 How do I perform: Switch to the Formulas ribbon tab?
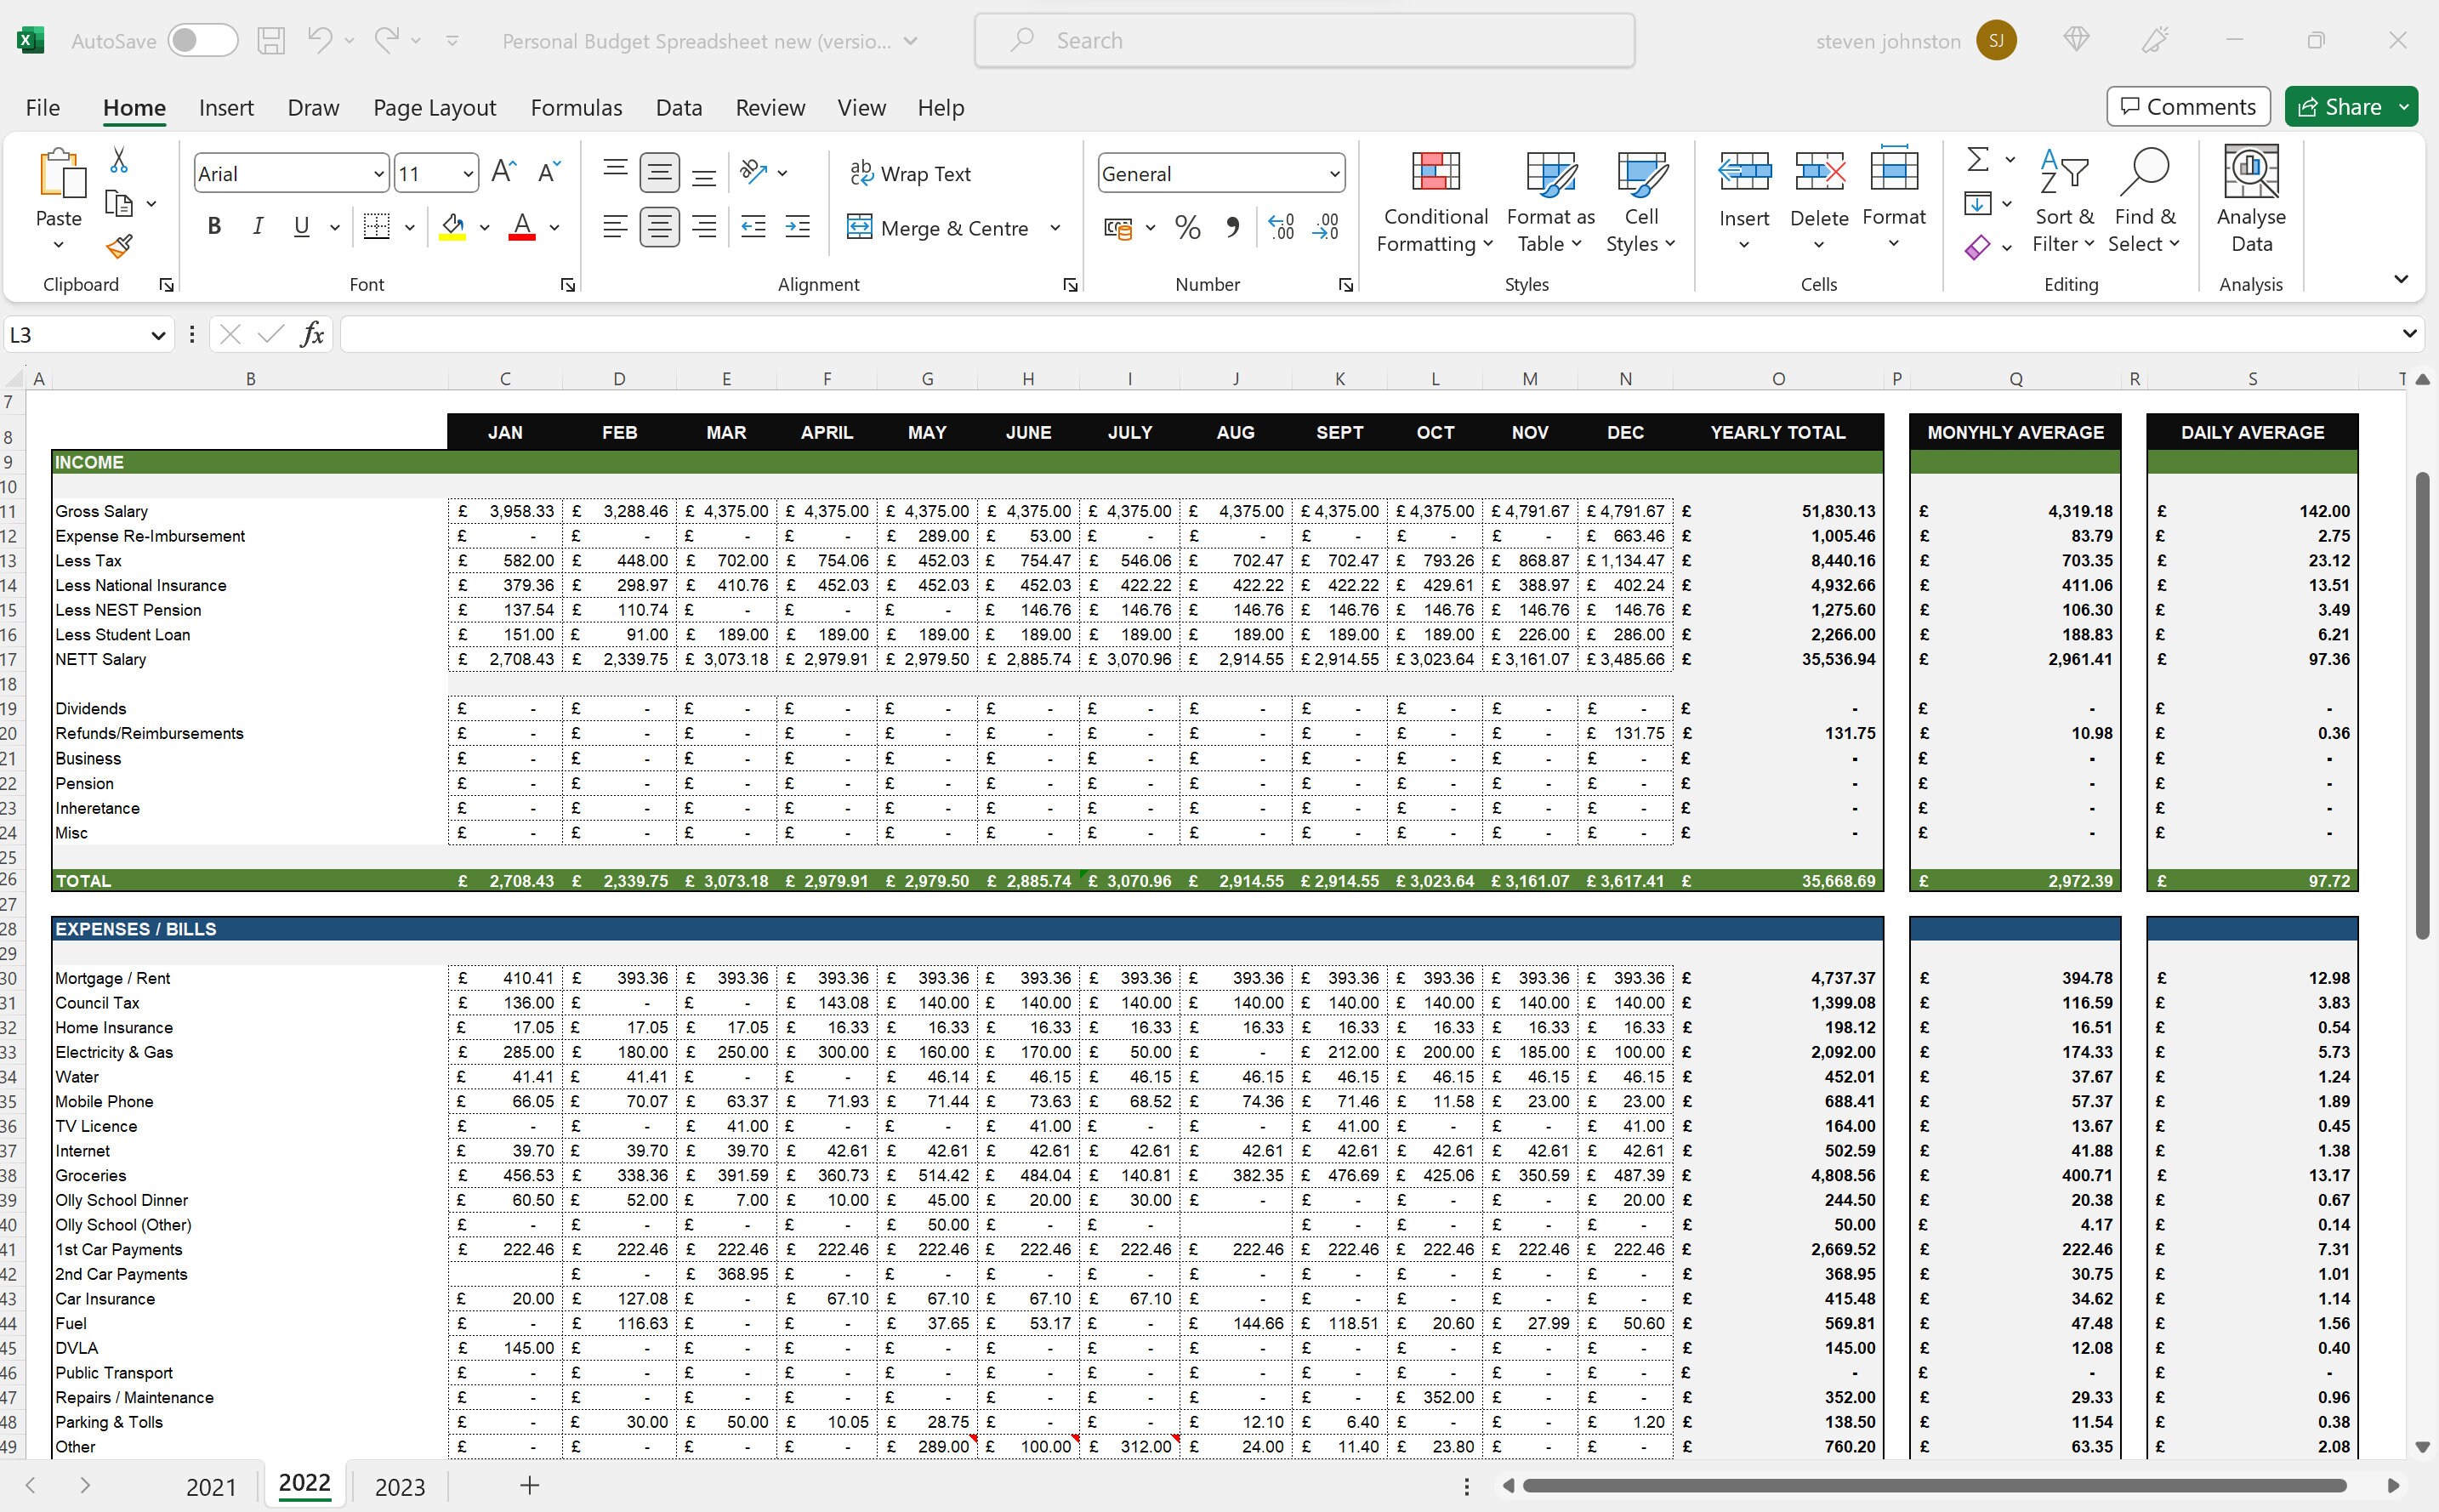[x=576, y=107]
